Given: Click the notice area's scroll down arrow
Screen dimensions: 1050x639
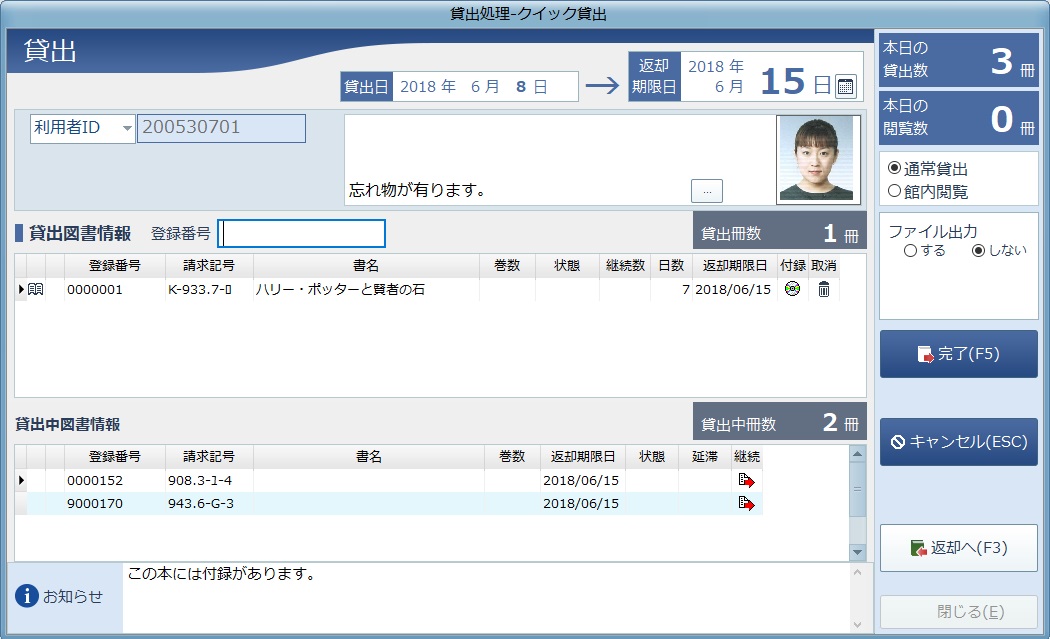Looking at the screenshot, I should 858,625.
